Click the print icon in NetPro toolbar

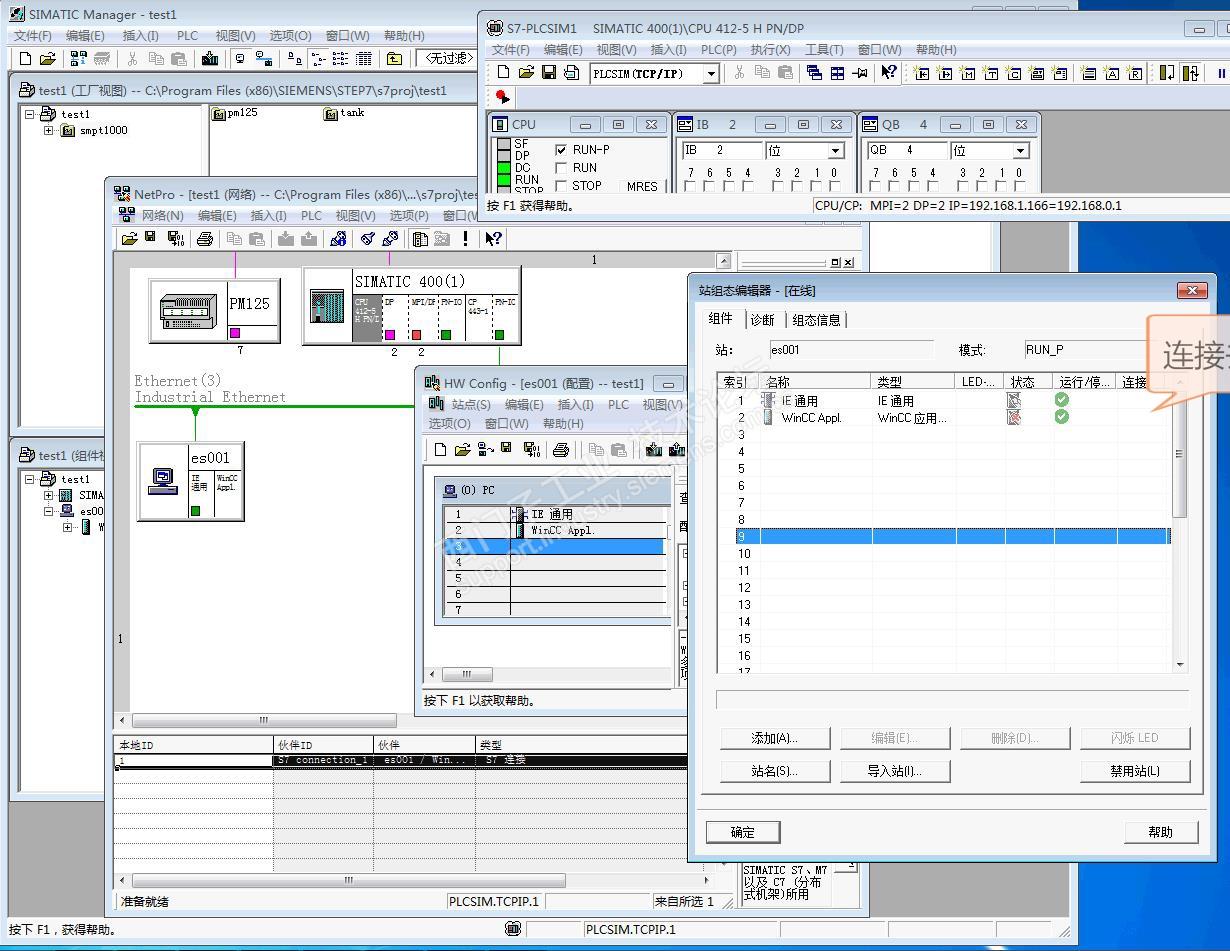(x=205, y=239)
